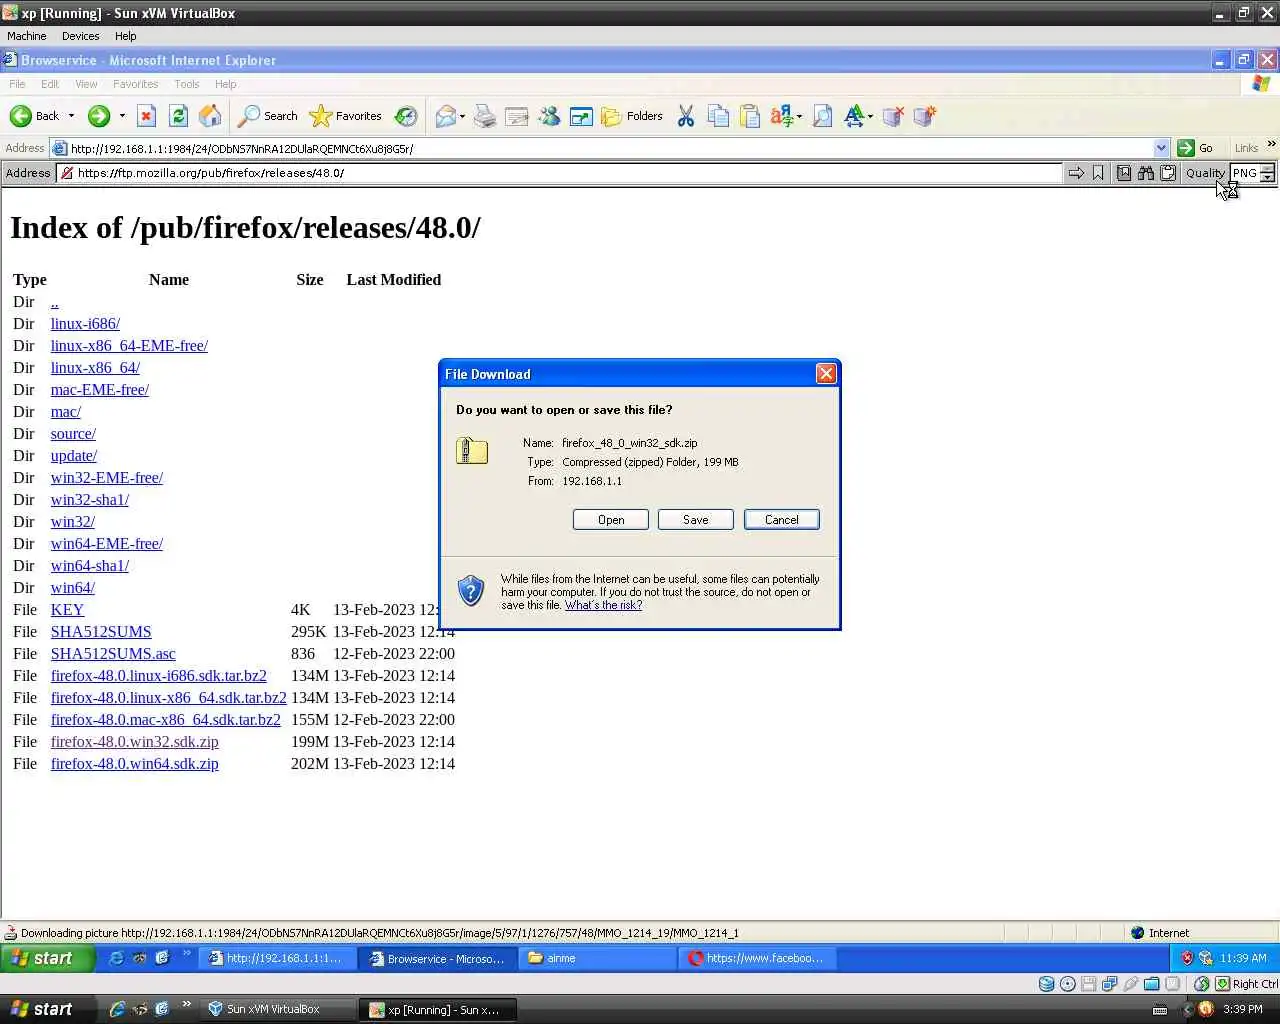Click Cancel in File Download dialog
Screen dimensions: 1280x1024
tap(782, 520)
